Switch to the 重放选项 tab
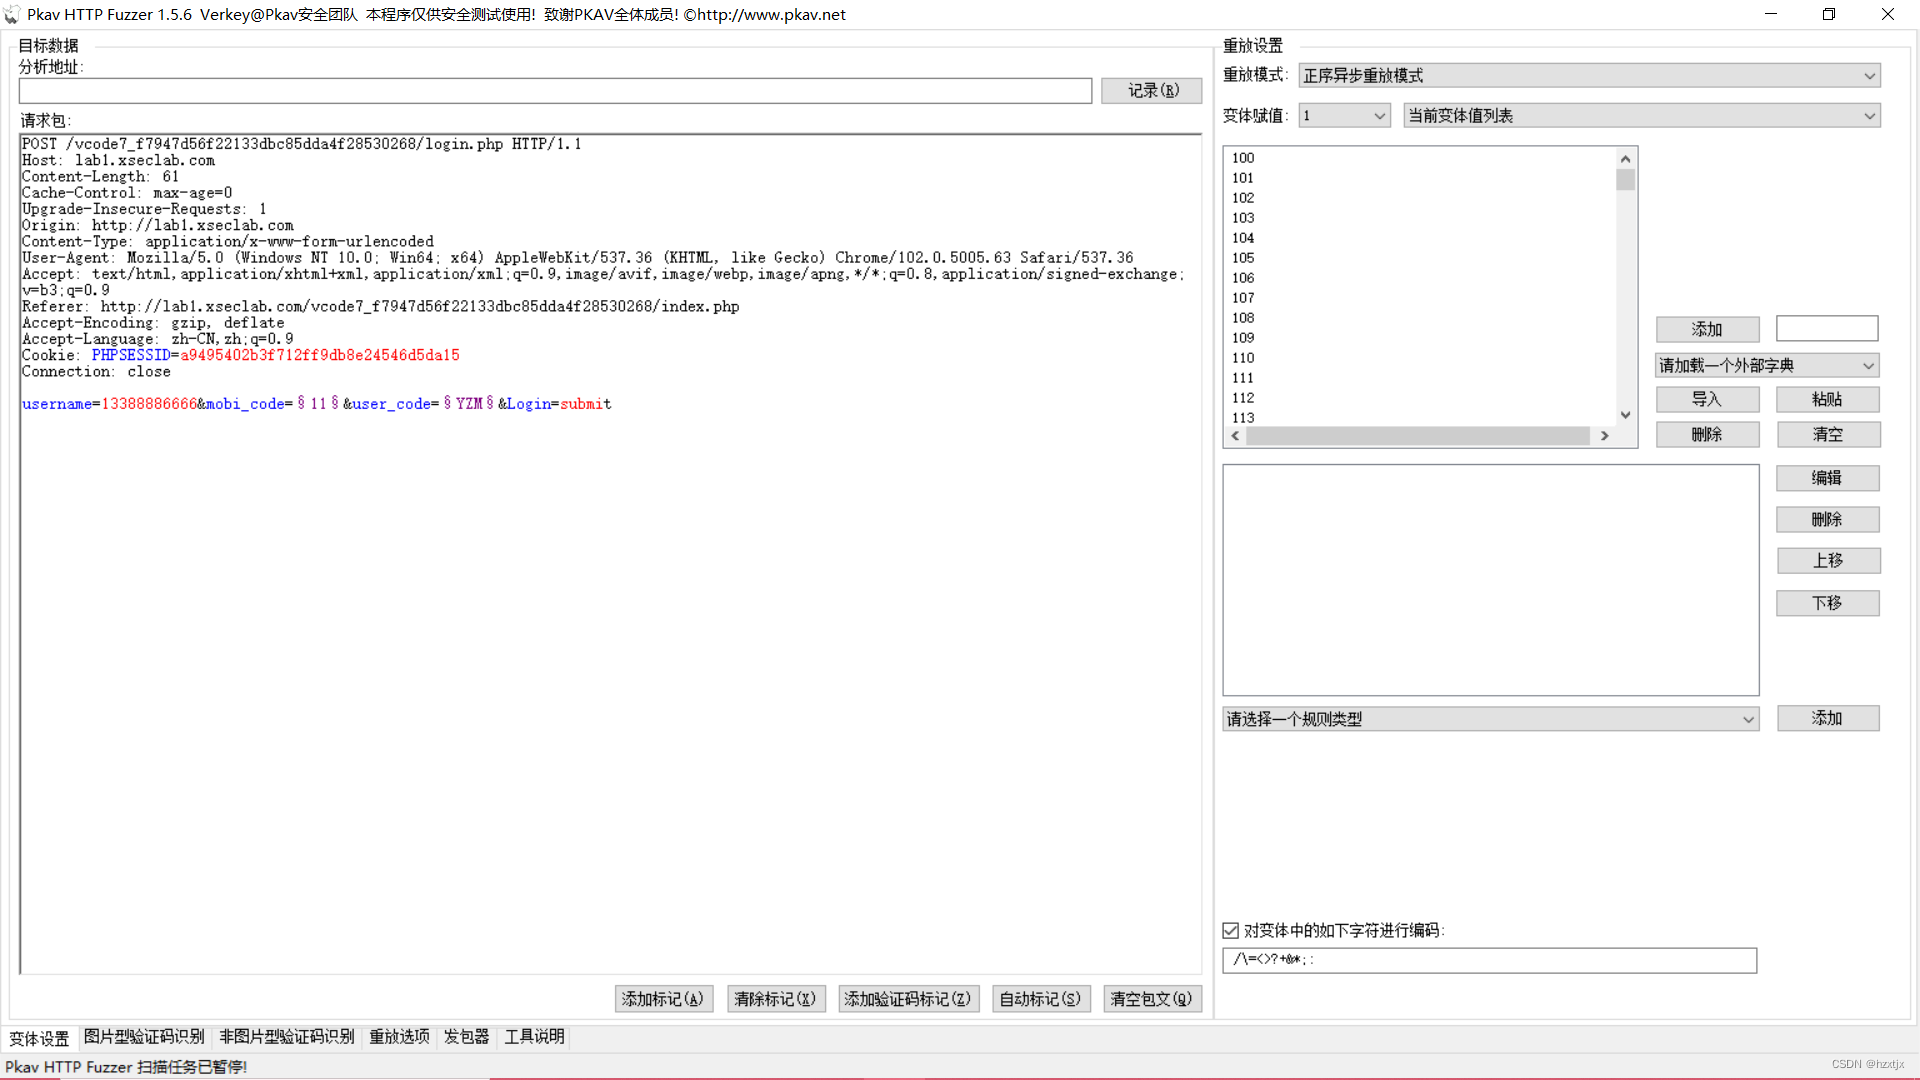1920x1080 pixels. point(399,1037)
